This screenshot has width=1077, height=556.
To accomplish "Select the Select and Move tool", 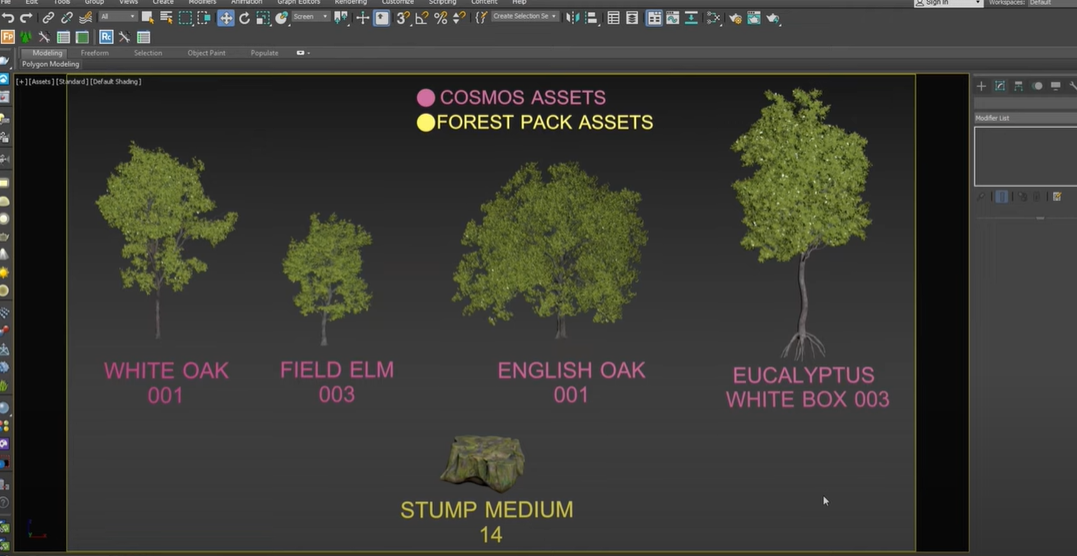I will [x=226, y=18].
